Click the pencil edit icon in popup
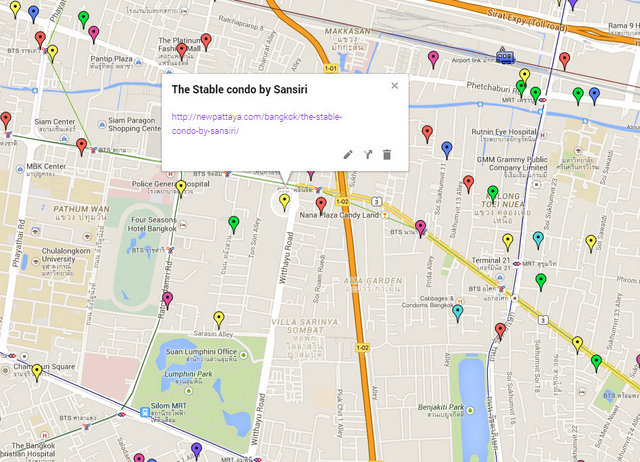The image size is (640, 462). pyautogui.click(x=348, y=155)
